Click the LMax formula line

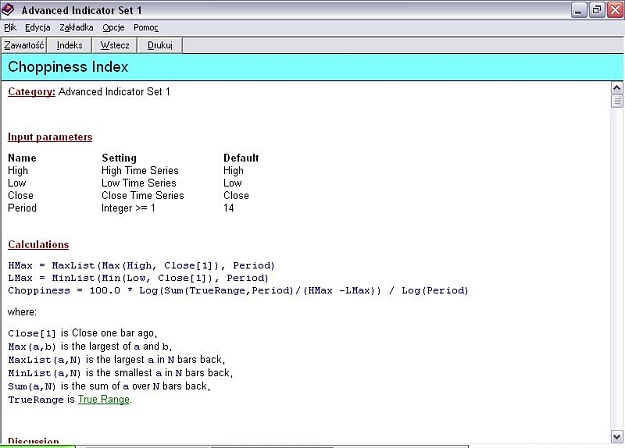(138, 278)
